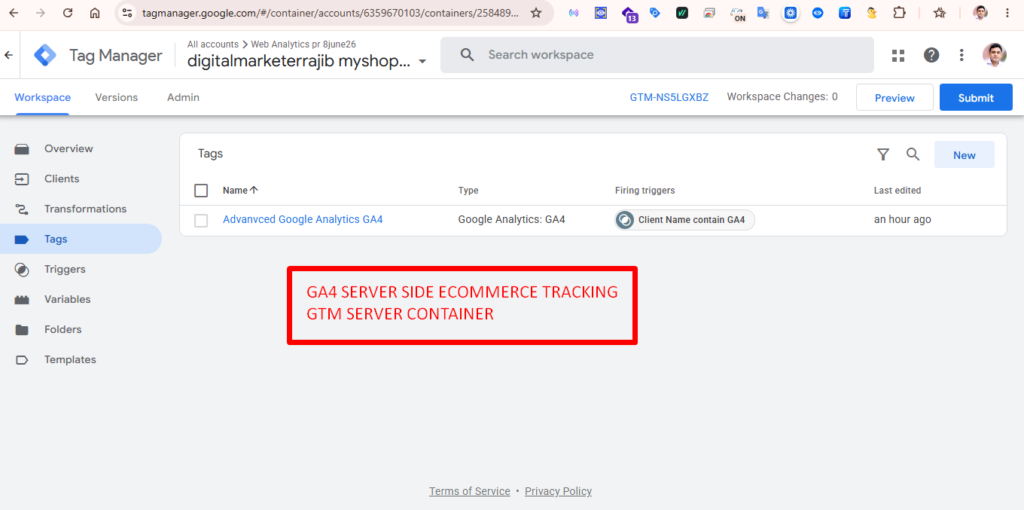
Task: Open the blue square eye extension
Action: coord(601,12)
